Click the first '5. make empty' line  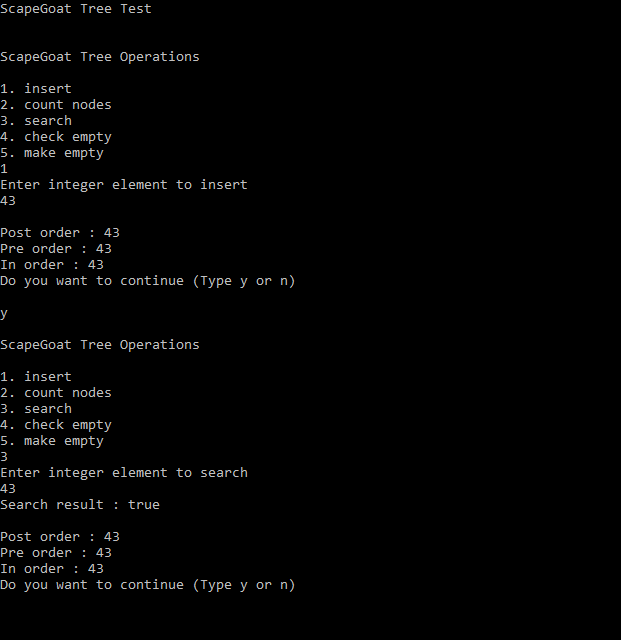pos(52,153)
